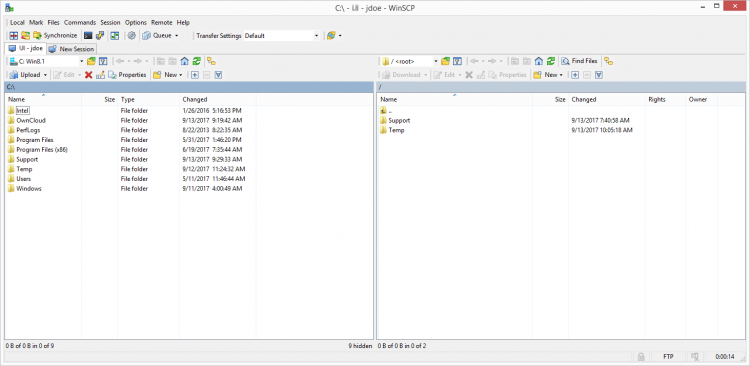The width and height of the screenshot is (750, 366).
Task: Open the Options menu
Action: [136, 22]
